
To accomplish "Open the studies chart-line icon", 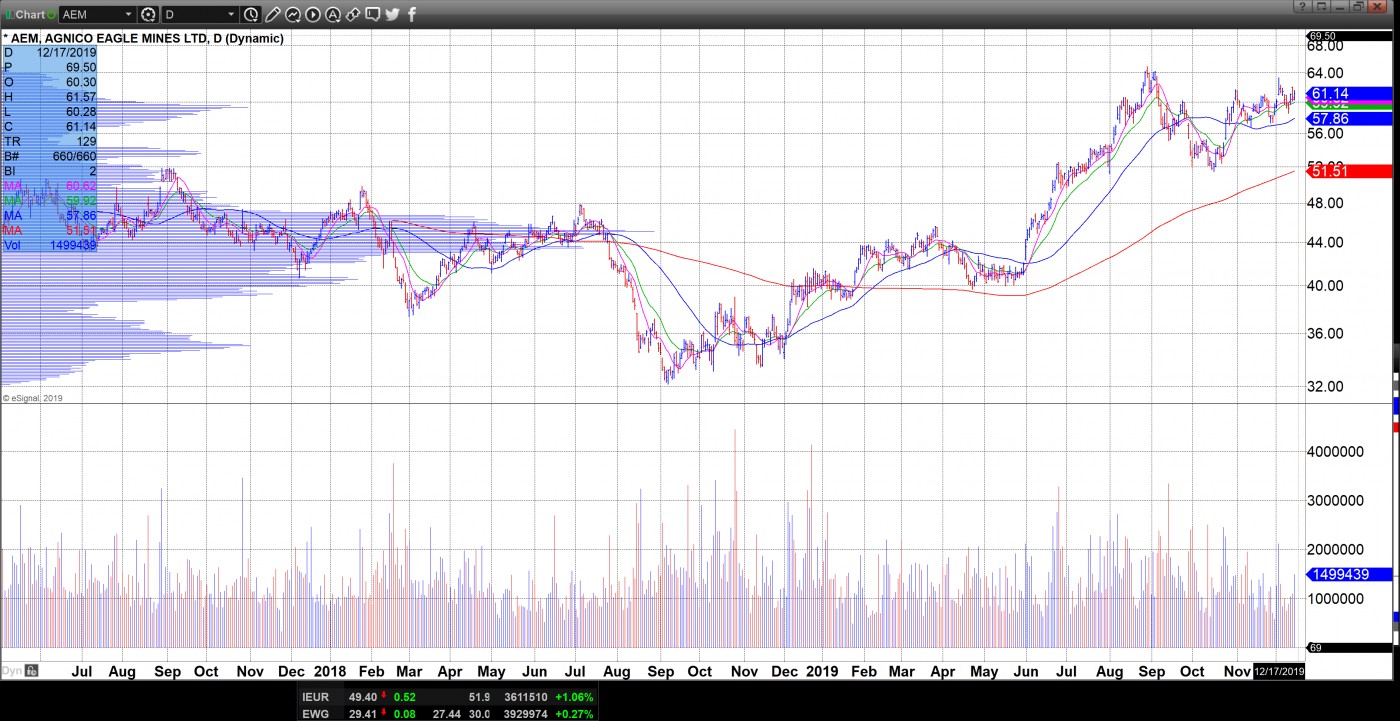I will point(293,14).
